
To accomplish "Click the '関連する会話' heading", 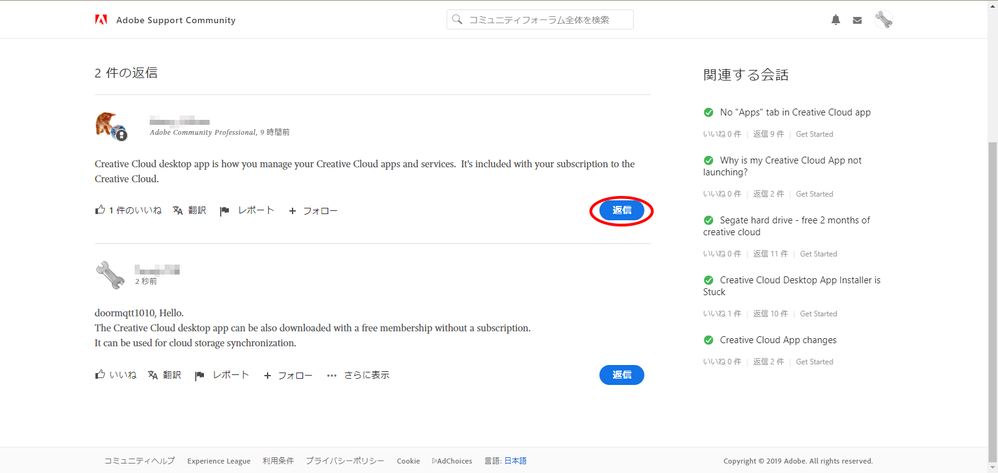I will point(746,75).
